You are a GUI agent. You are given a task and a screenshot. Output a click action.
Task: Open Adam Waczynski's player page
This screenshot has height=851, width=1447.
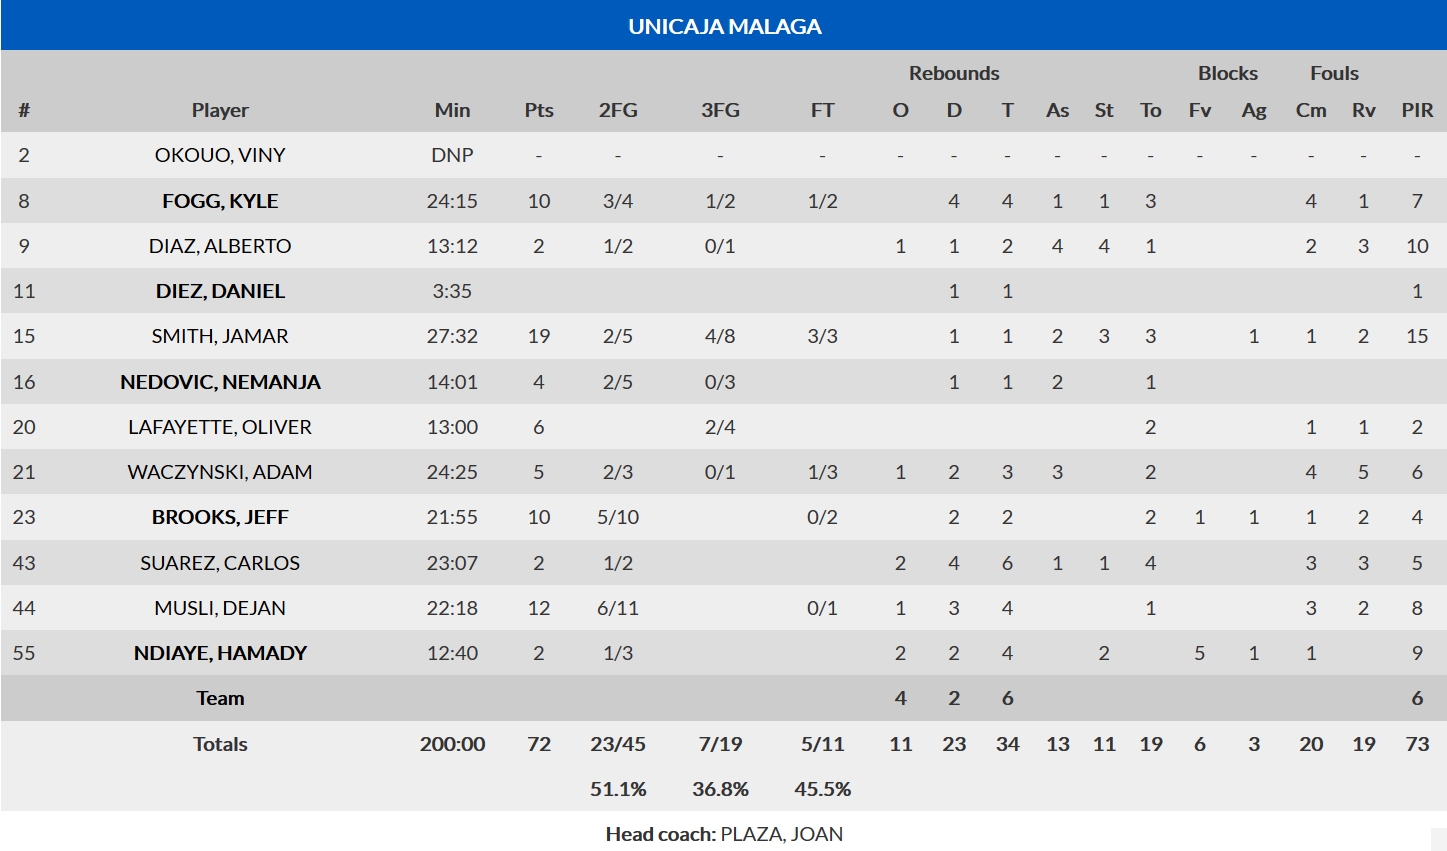(x=220, y=472)
